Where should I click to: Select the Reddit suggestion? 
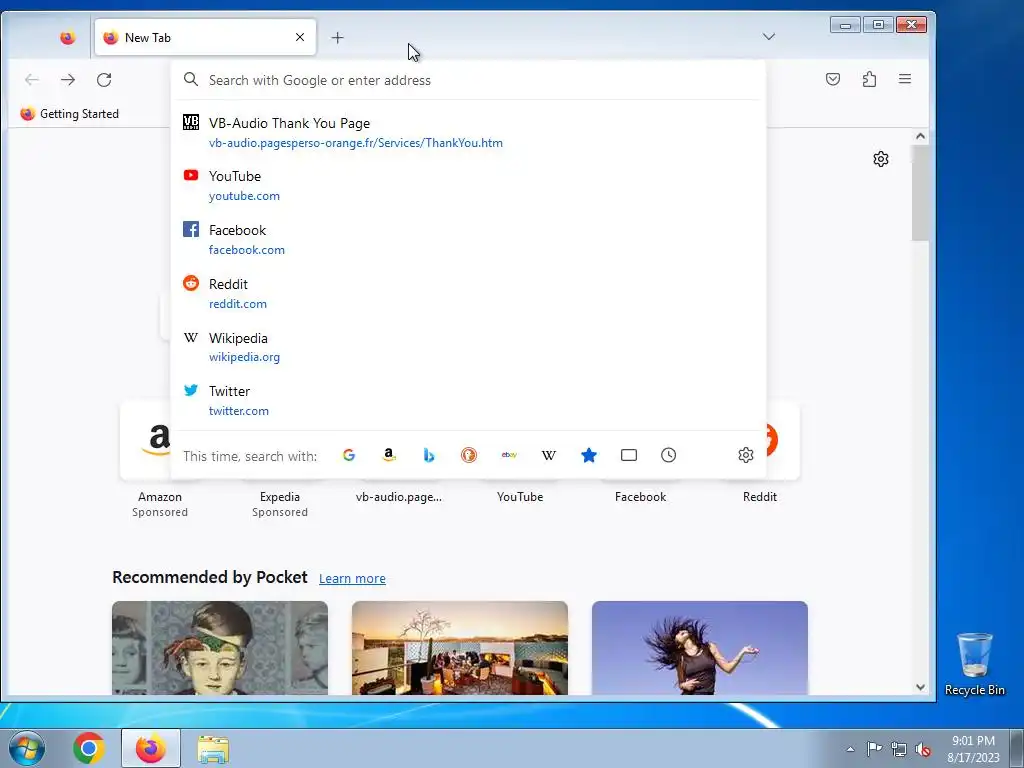pyautogui.click(x=468, y=293)
